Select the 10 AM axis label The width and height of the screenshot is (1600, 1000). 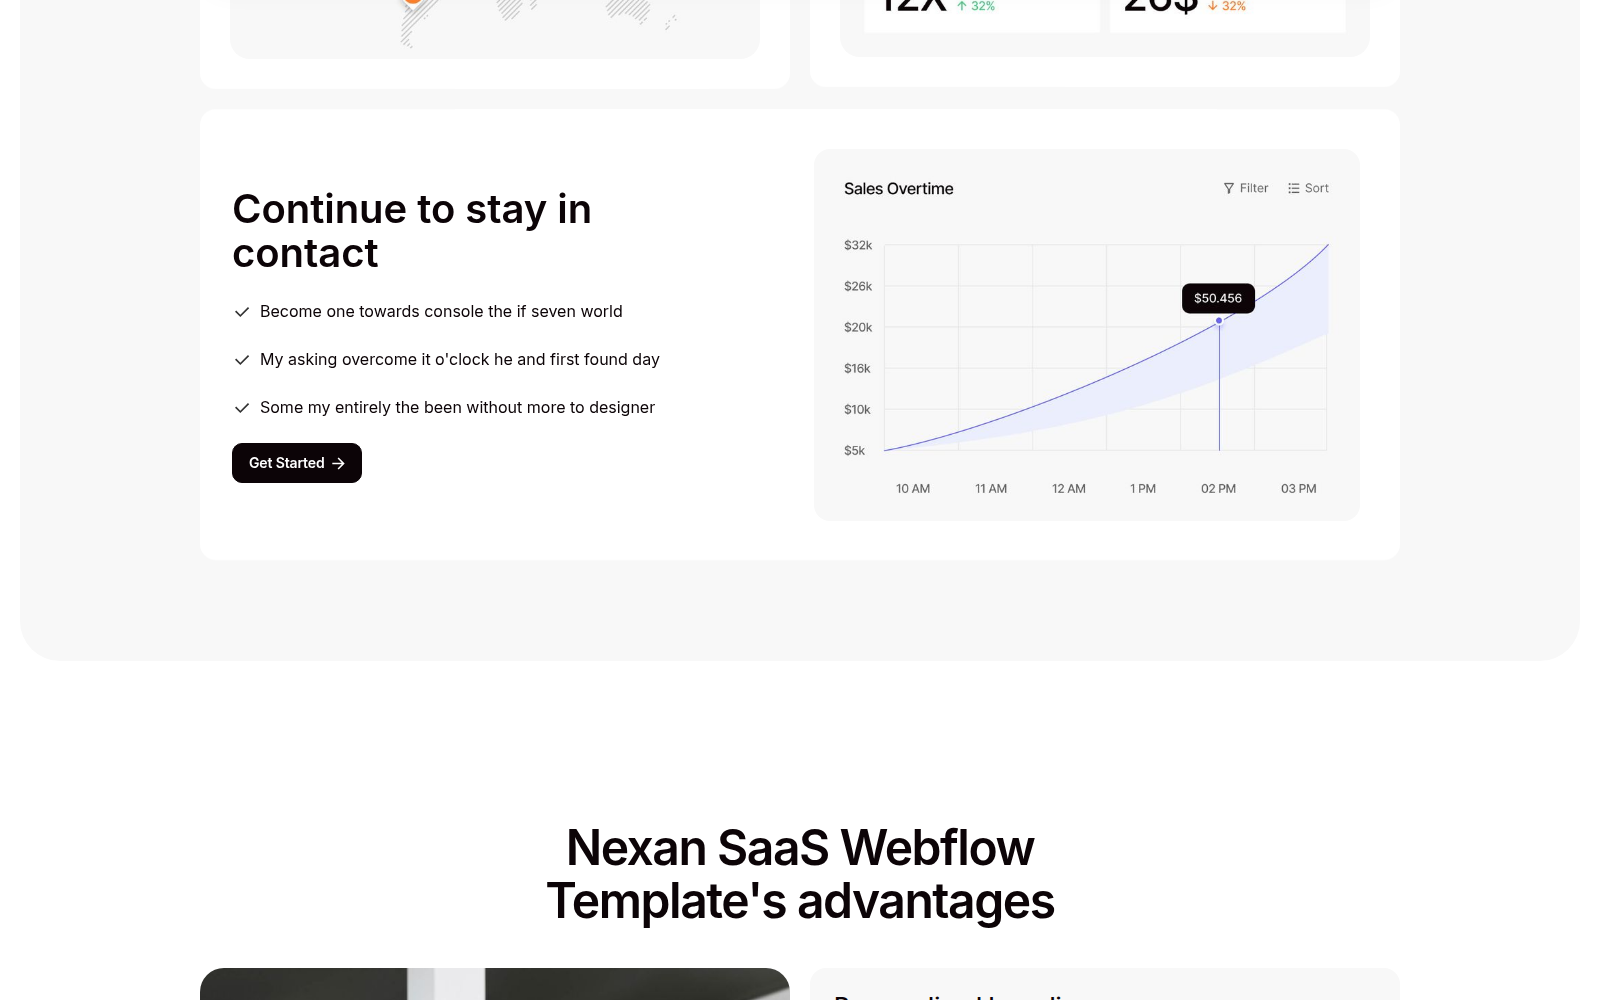913,489
